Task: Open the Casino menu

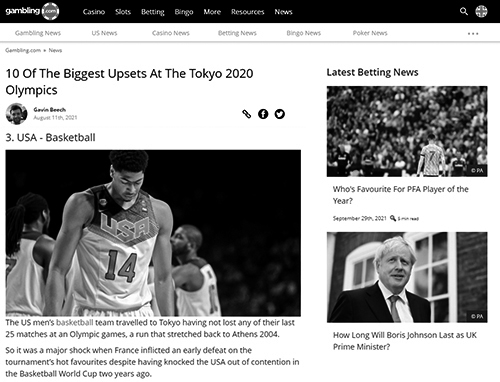Action: coord(94,12)
